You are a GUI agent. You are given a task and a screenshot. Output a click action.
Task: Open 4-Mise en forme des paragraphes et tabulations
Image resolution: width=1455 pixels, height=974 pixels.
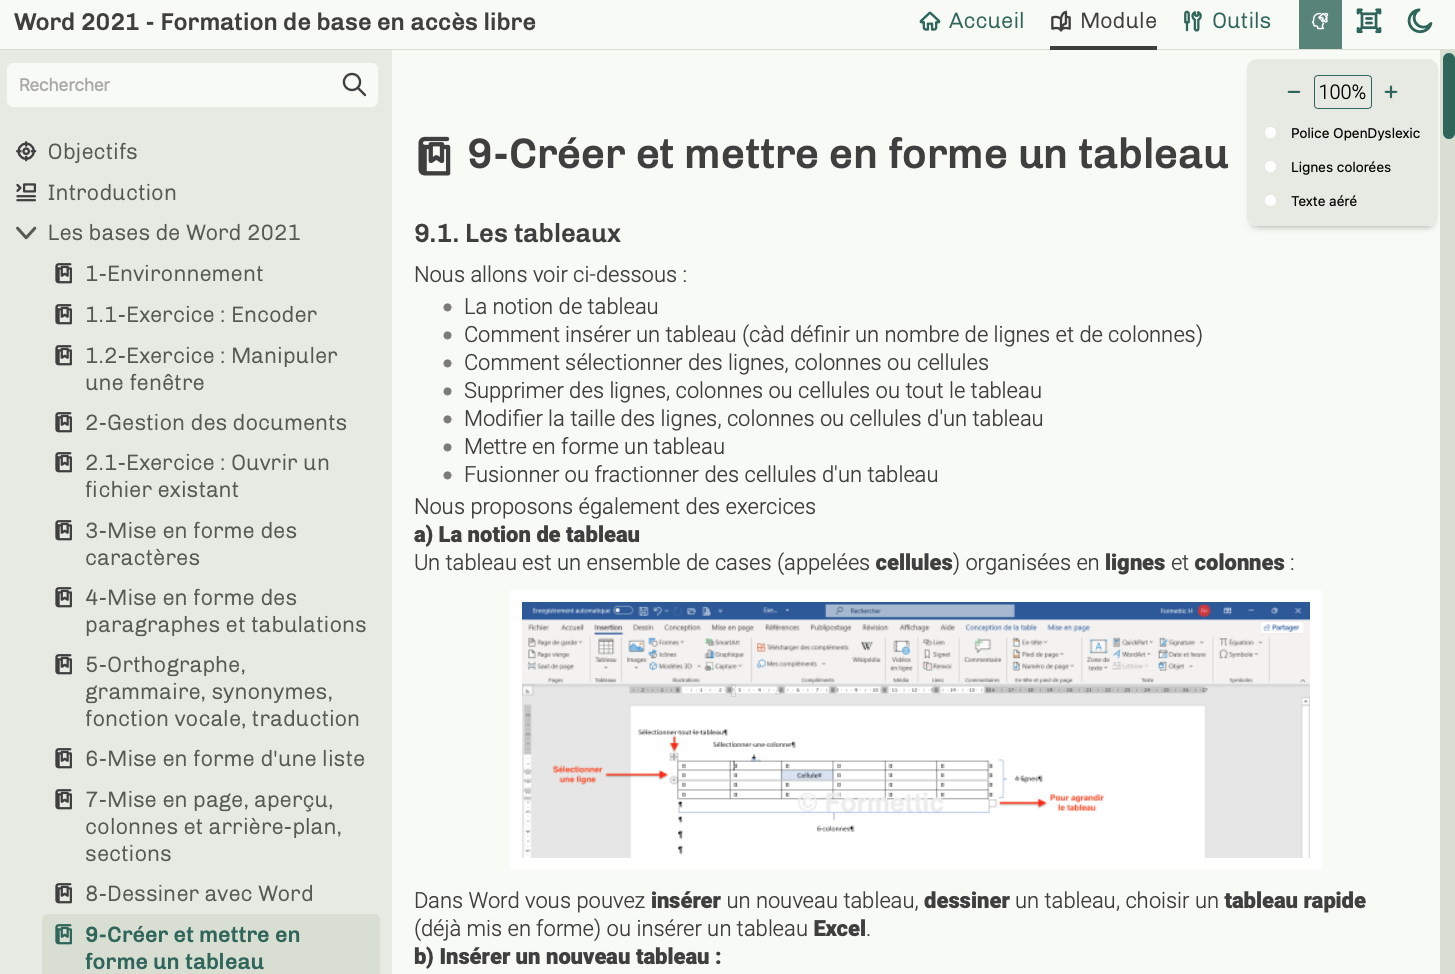[226, 611]
